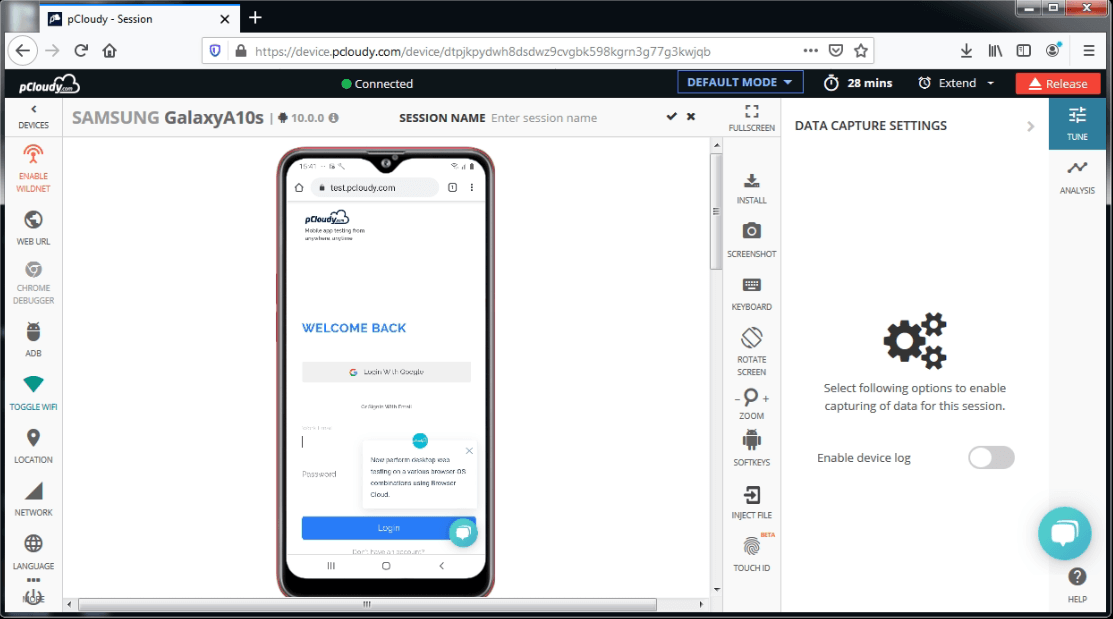Open the pCloudy chat widget
The height and width of the screenshot is (619, 1113).
(1064, 533)
